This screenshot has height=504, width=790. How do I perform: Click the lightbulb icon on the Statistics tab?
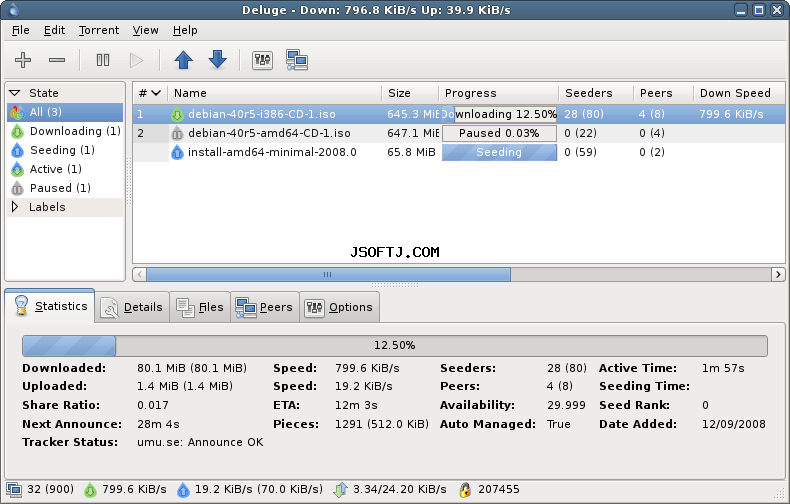coord(21,305)
